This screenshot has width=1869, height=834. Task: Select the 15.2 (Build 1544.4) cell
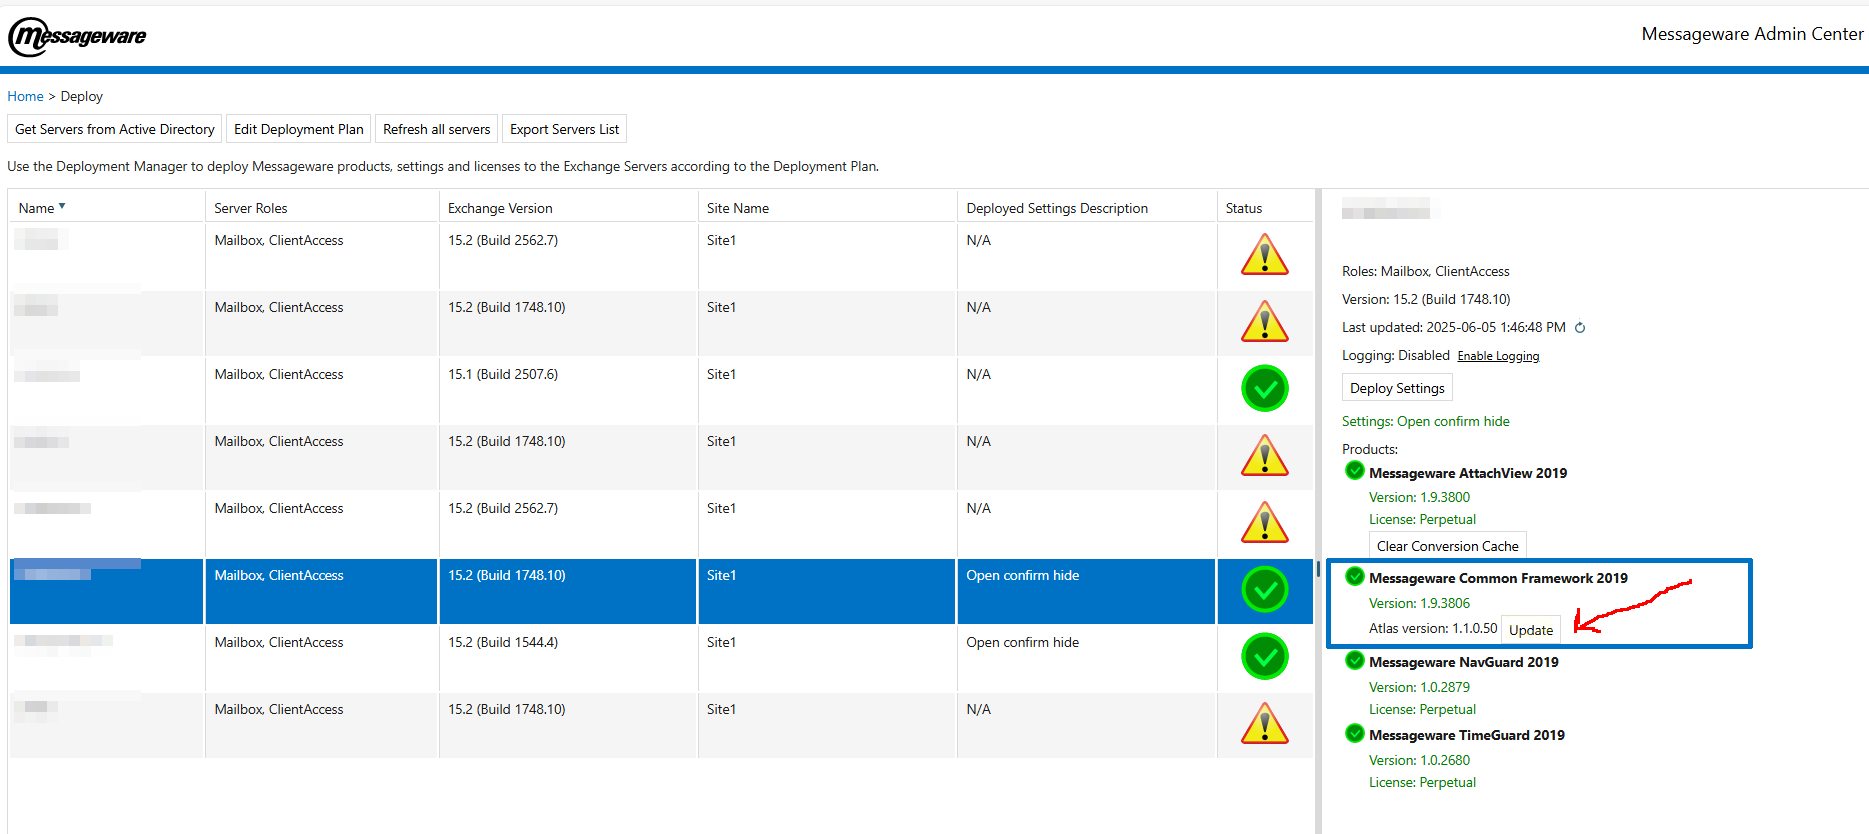point(568,657)
